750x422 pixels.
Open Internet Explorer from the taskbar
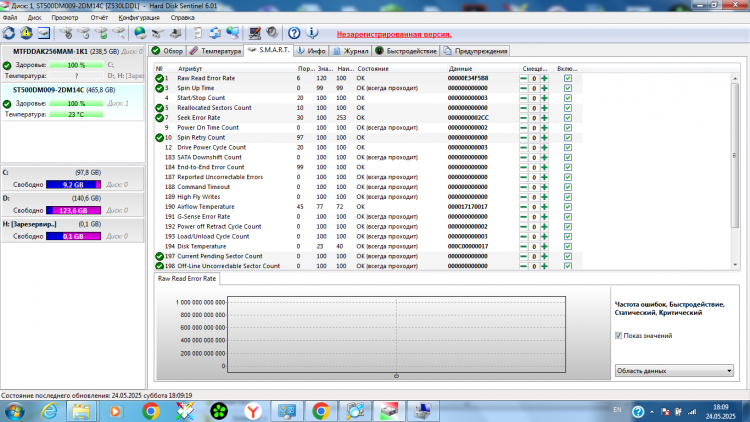49,411
